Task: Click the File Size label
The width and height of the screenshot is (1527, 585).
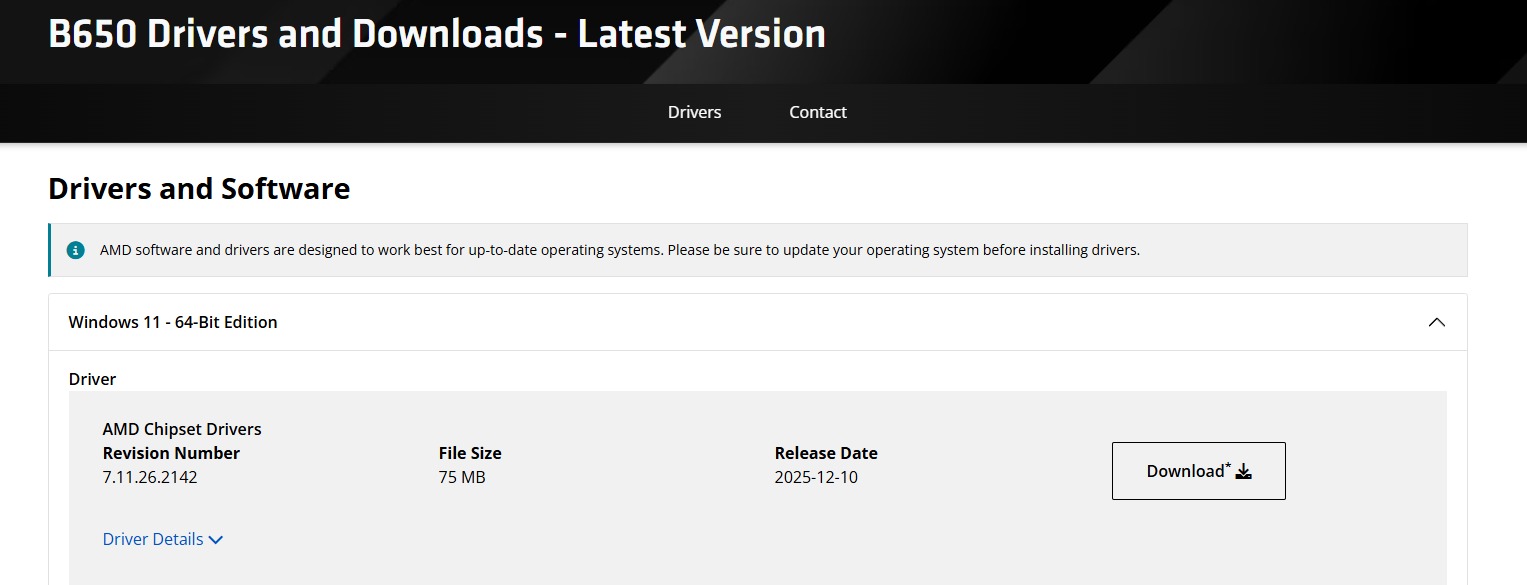Action: tap(470, 453)
